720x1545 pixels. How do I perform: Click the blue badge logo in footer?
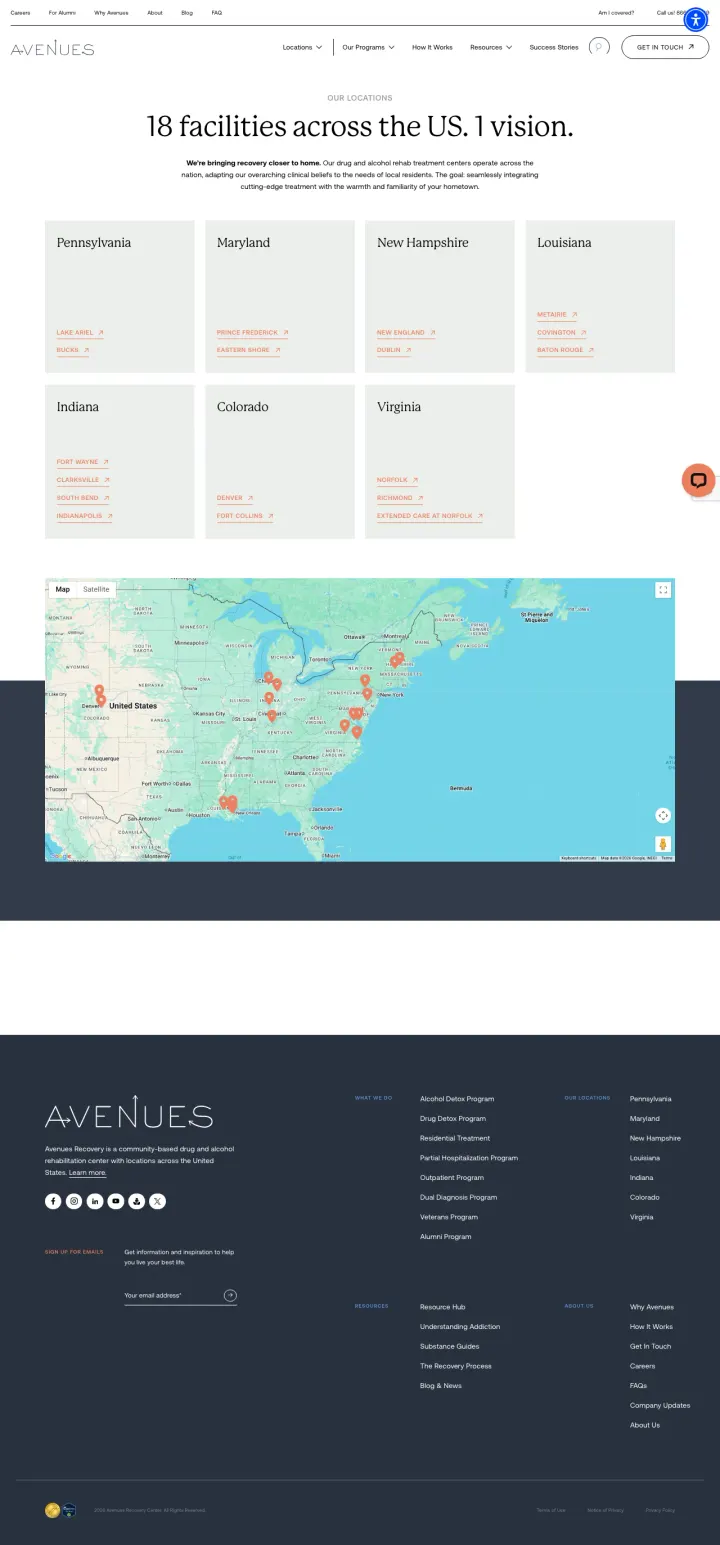pyautogui.click(x=69, y=1510)
